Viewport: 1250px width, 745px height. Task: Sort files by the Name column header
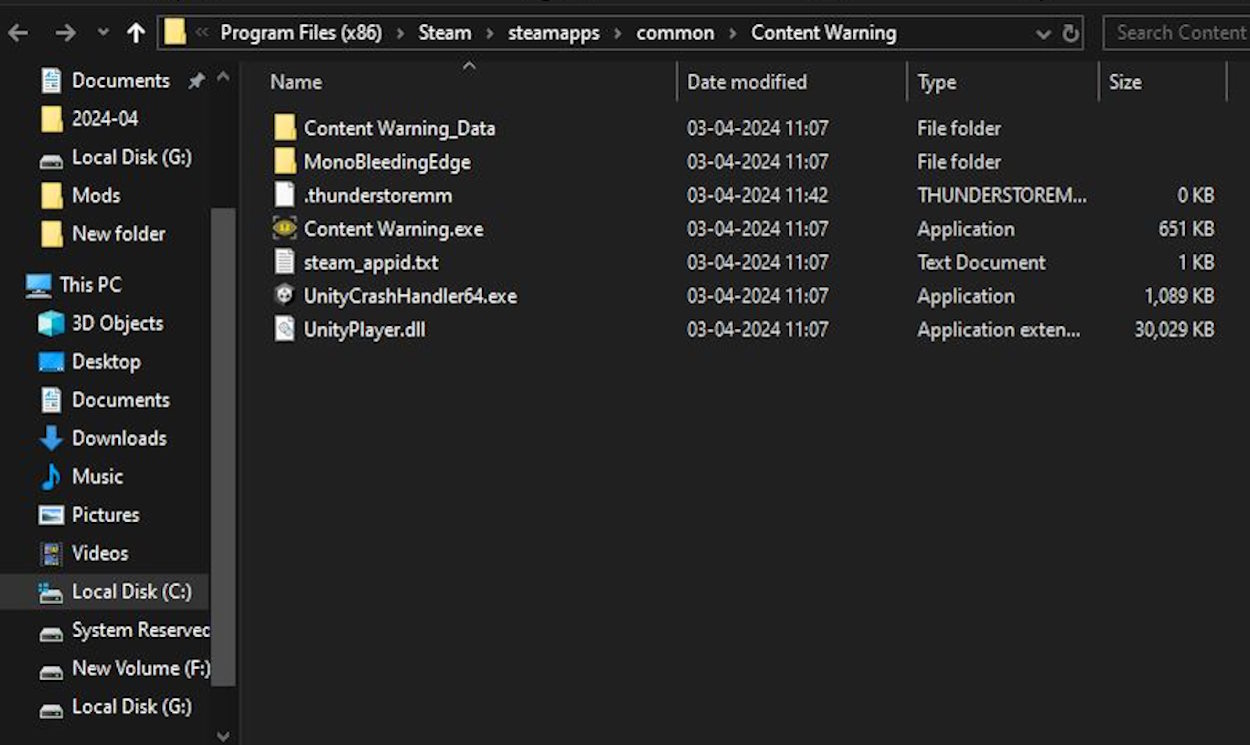[295, 82]
